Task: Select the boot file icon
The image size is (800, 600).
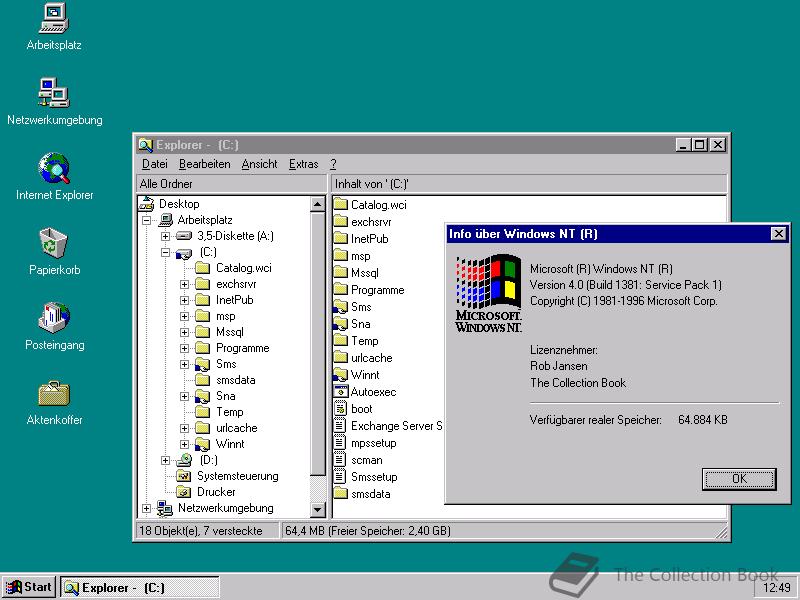Action: 340,409
